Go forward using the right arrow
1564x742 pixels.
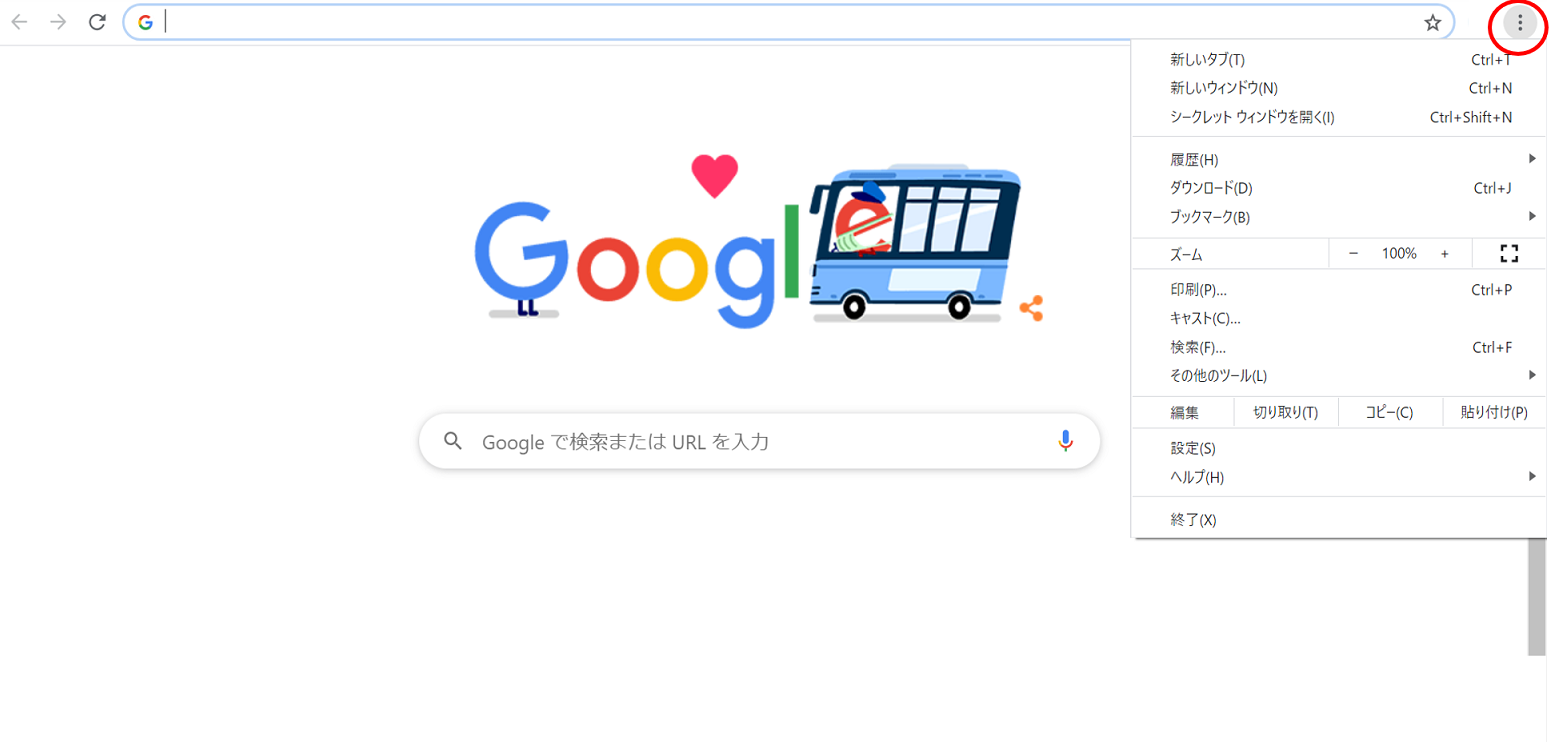pos(58,22)
